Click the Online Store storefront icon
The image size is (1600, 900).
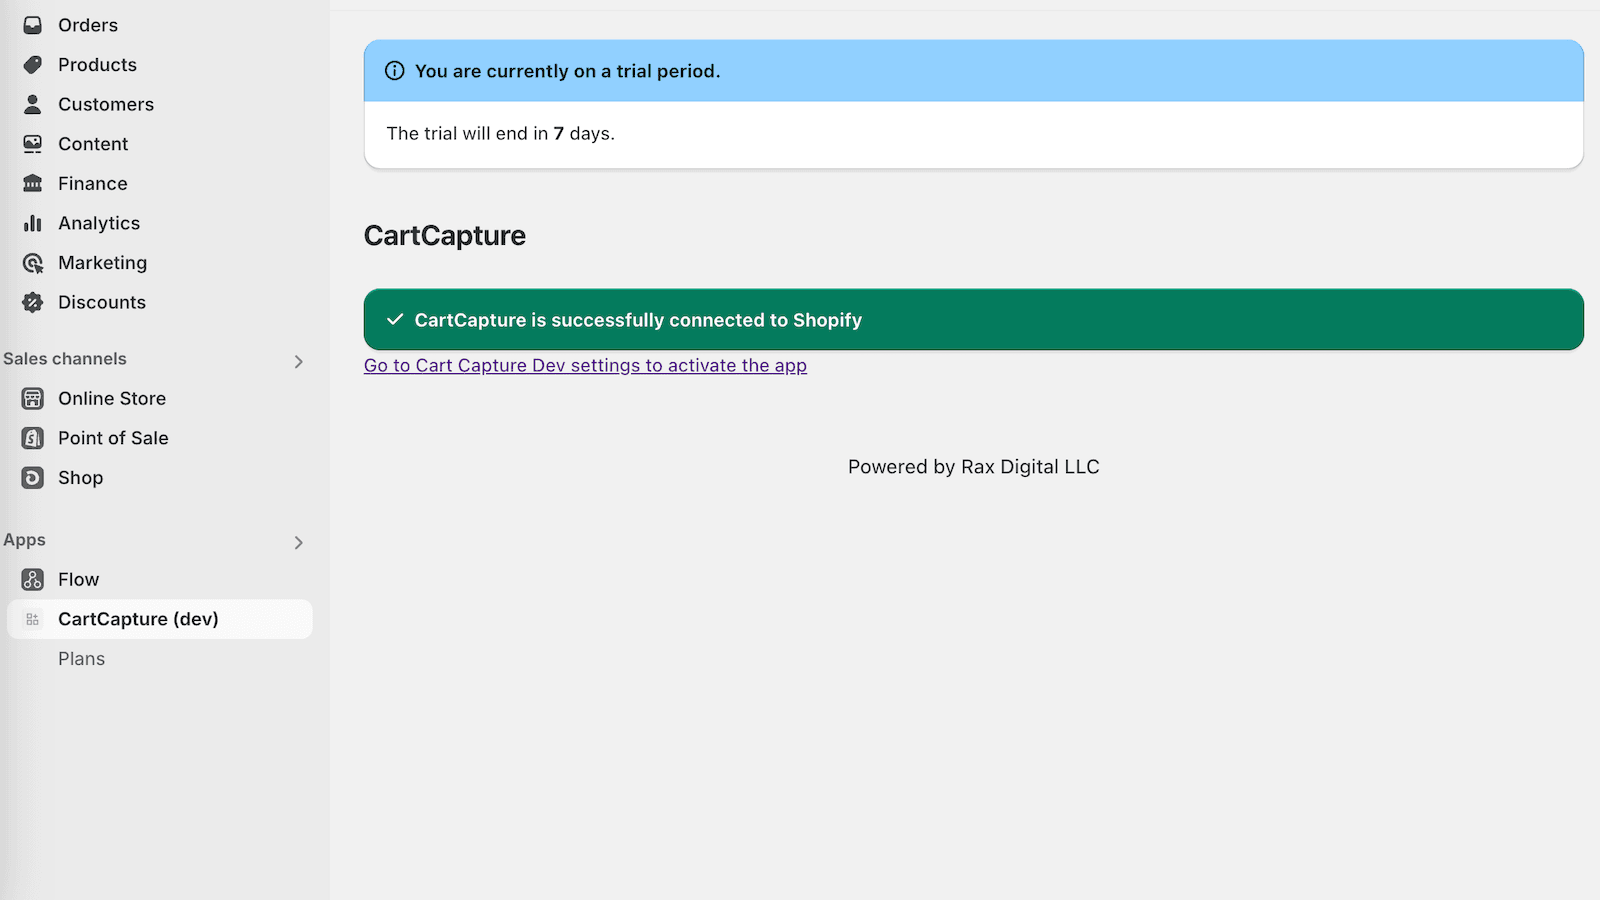33,398
